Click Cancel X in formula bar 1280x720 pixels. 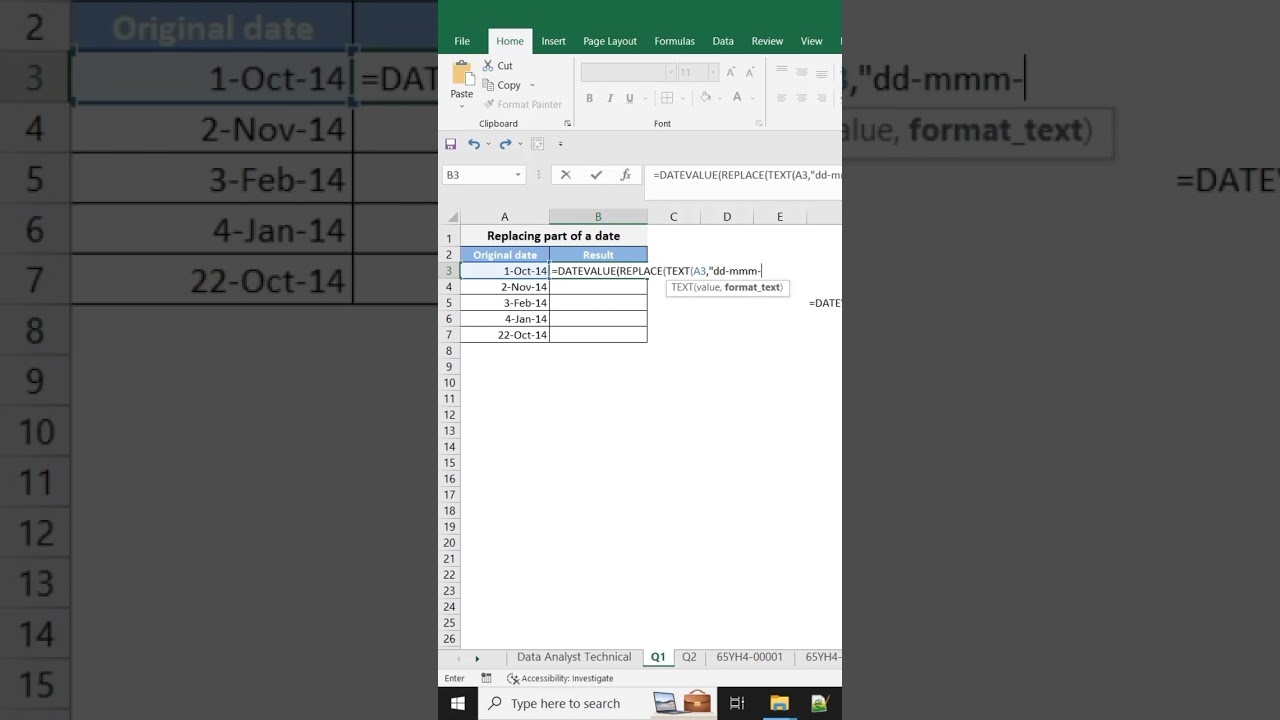pyautogui.click(x=565, y=175)
